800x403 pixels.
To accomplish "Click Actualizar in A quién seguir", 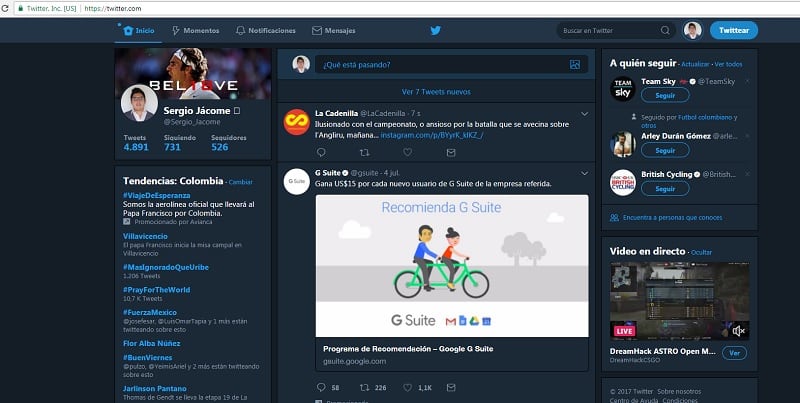I will 695,64.
